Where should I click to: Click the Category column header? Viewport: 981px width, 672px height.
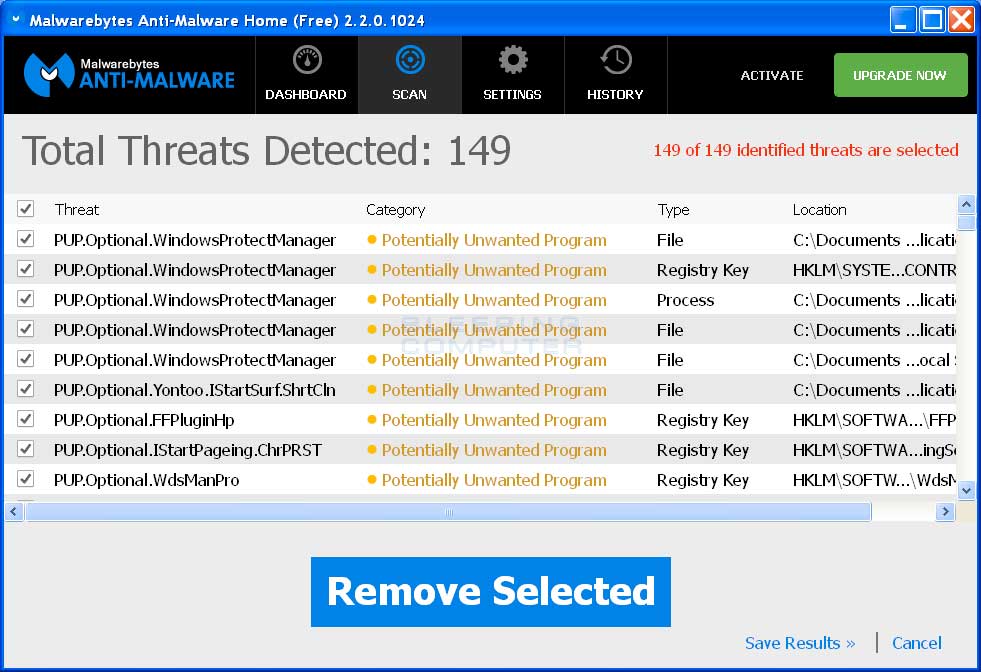pos(395,210)
